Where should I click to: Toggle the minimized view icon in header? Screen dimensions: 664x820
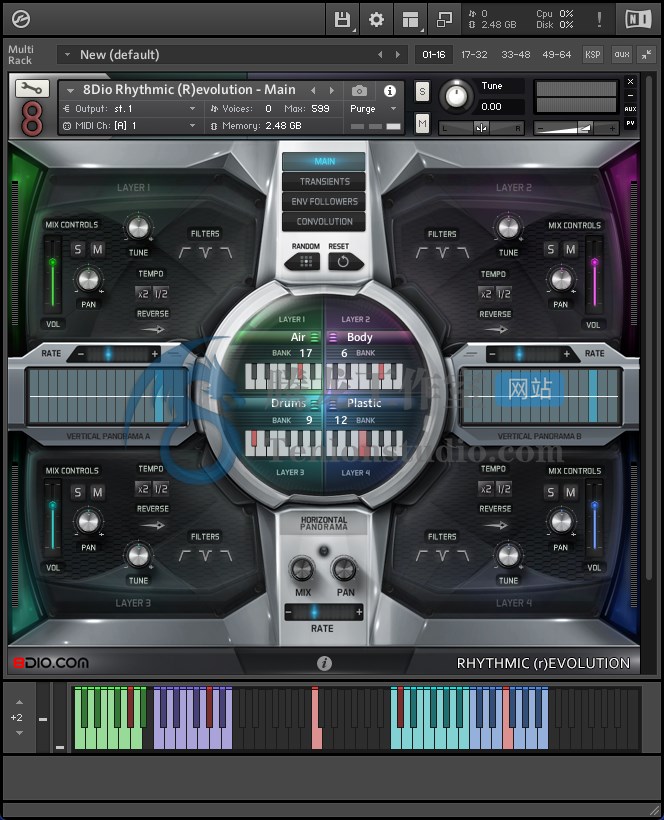coord(444,20)
